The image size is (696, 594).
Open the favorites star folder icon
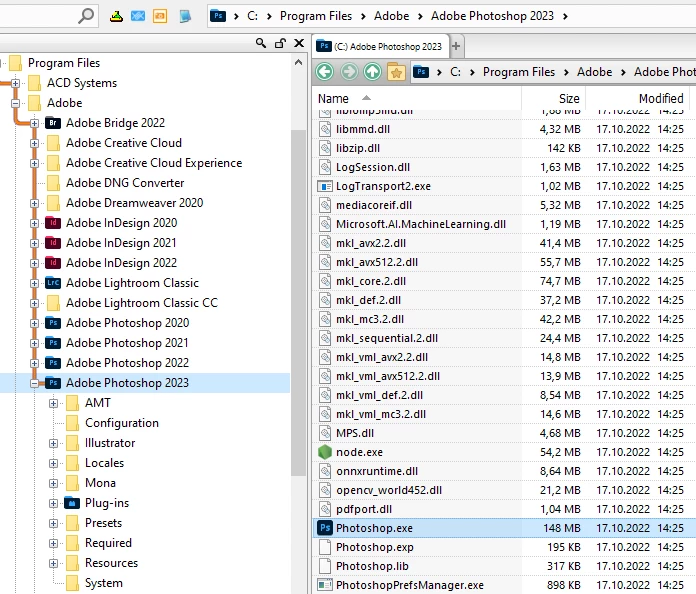396,71
